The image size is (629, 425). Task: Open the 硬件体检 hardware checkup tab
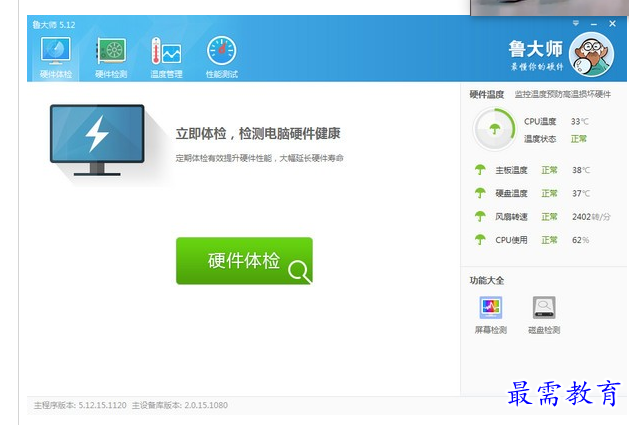(56, 58)
